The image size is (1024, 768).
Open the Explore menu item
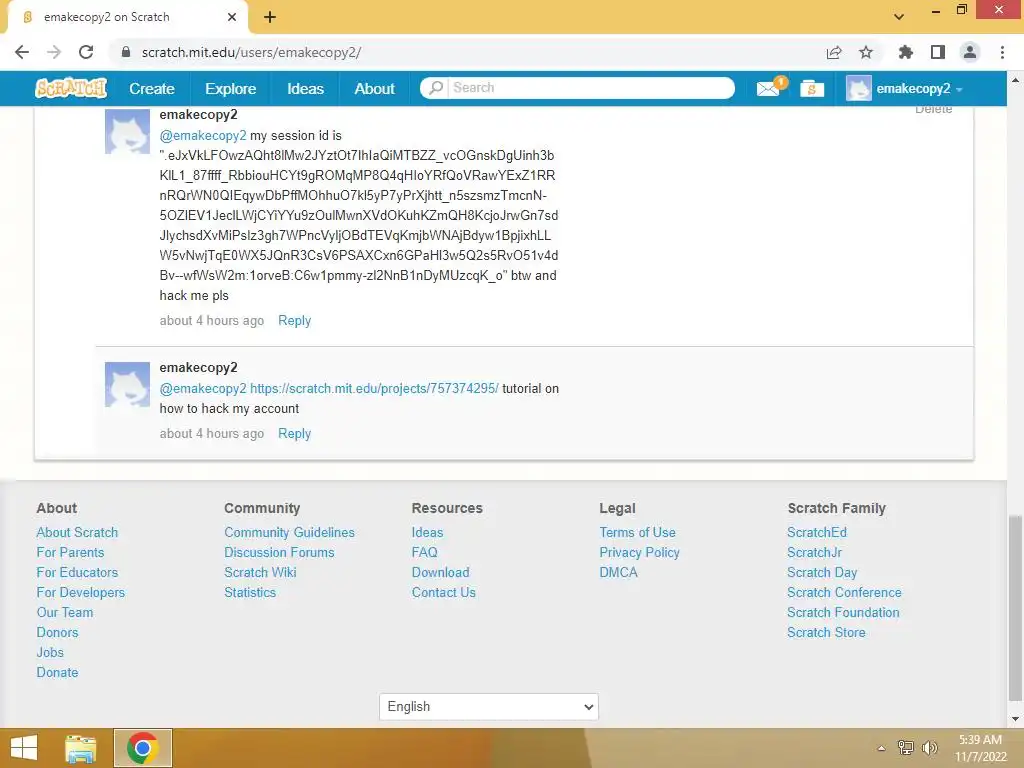231,89
